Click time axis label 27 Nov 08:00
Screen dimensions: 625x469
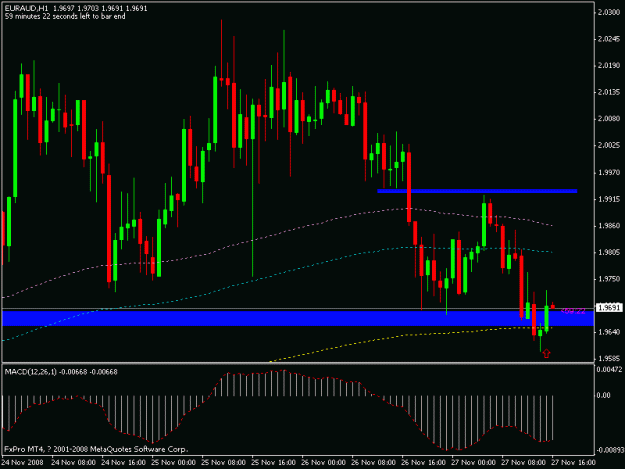pos(523,463)
